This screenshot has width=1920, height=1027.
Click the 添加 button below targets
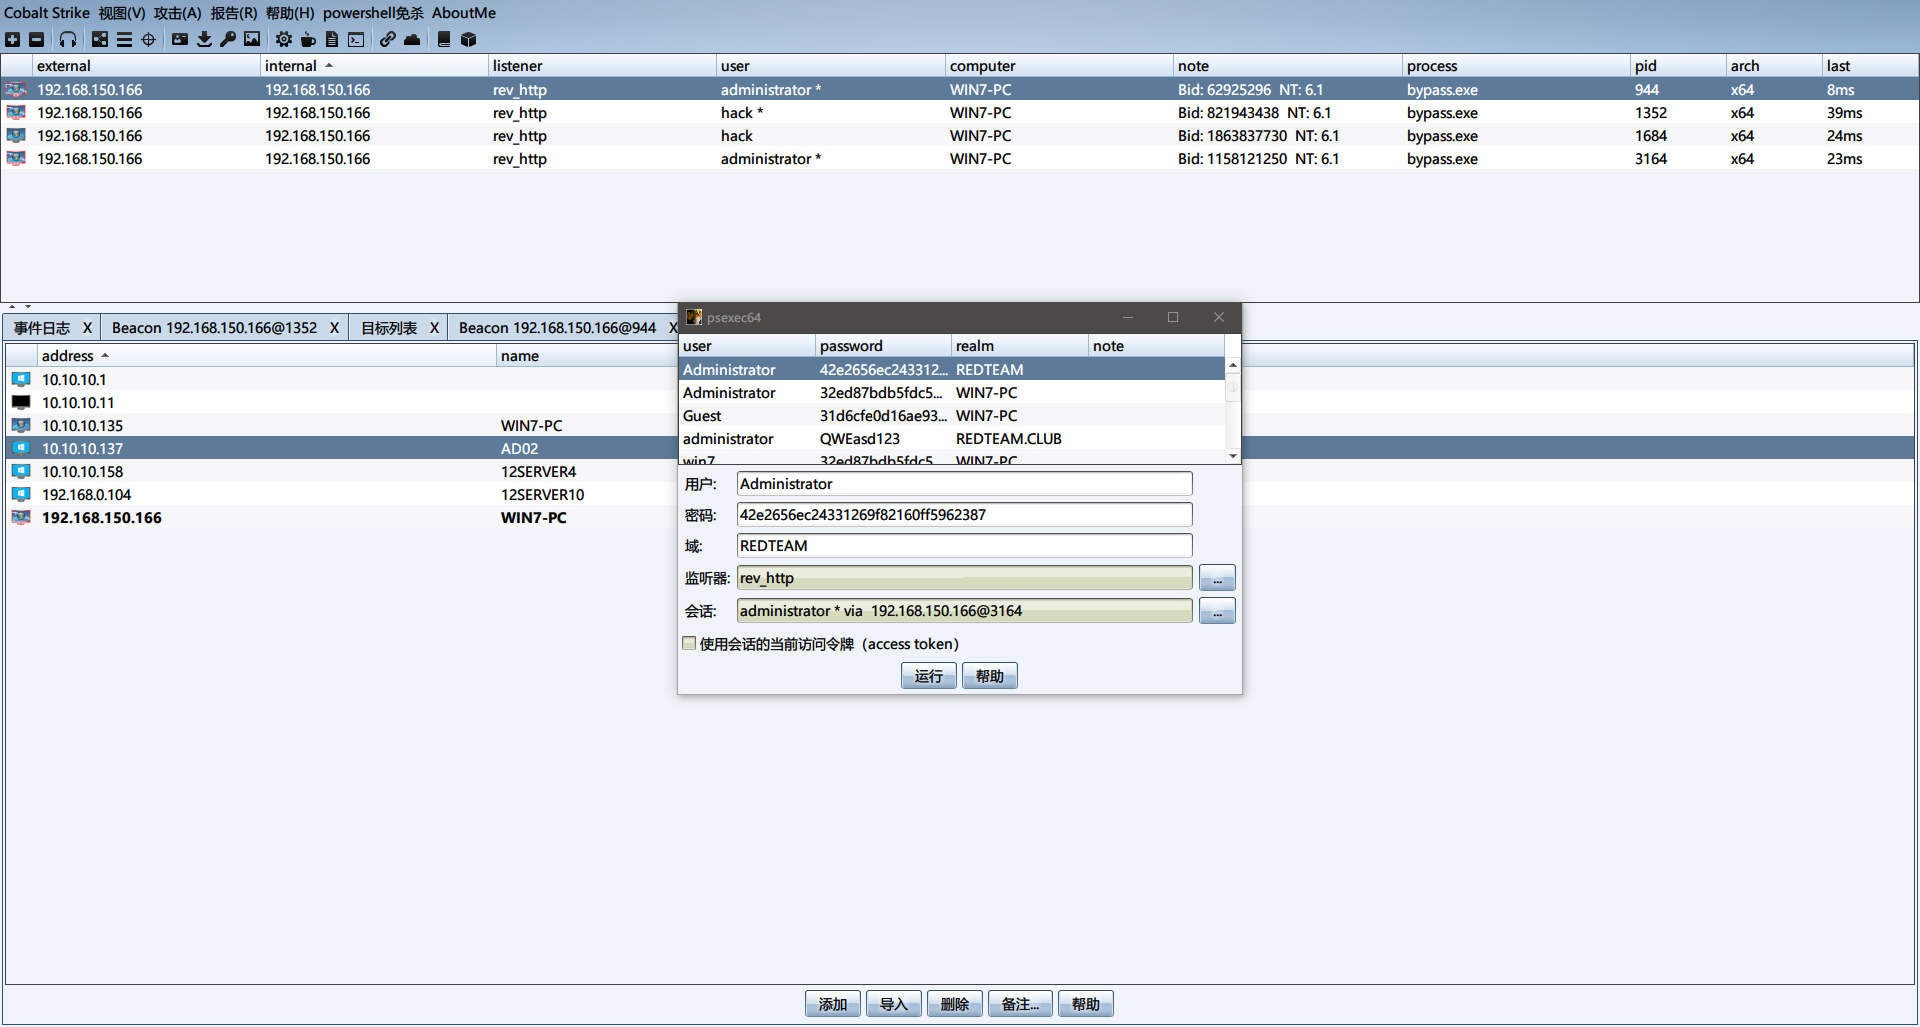(832, 1004)
